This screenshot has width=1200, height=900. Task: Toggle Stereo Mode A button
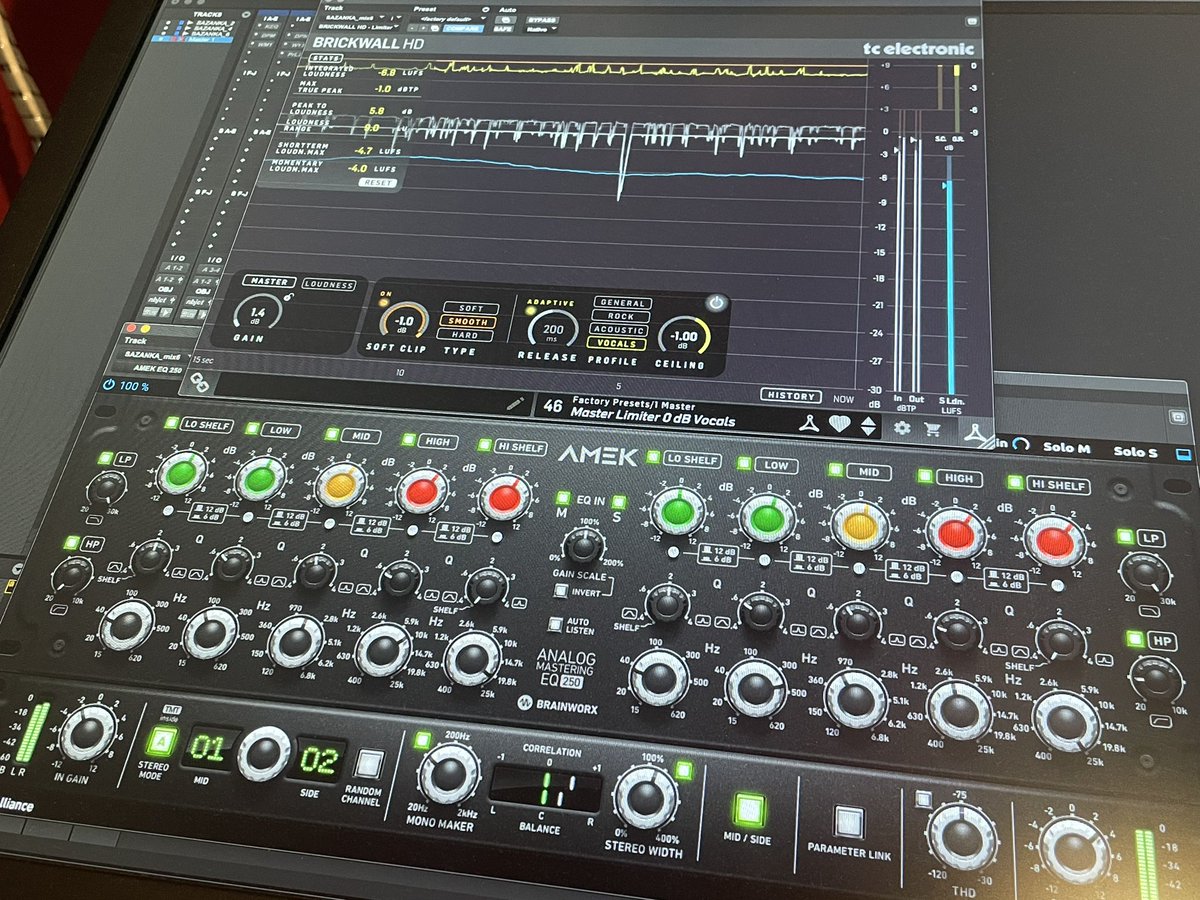click(159, 741)
